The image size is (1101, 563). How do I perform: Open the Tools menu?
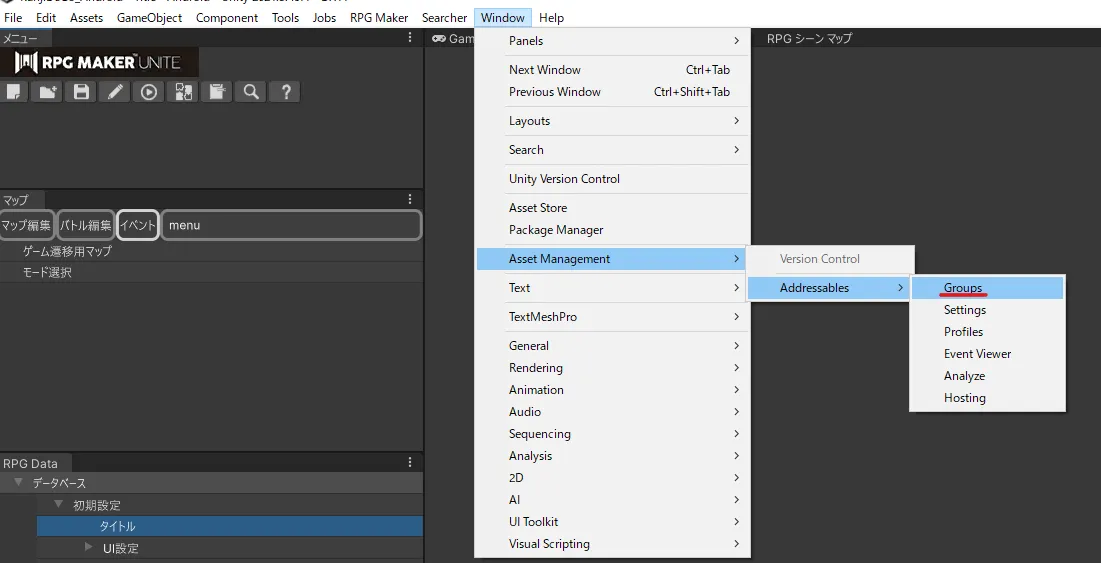pos(285,18)
